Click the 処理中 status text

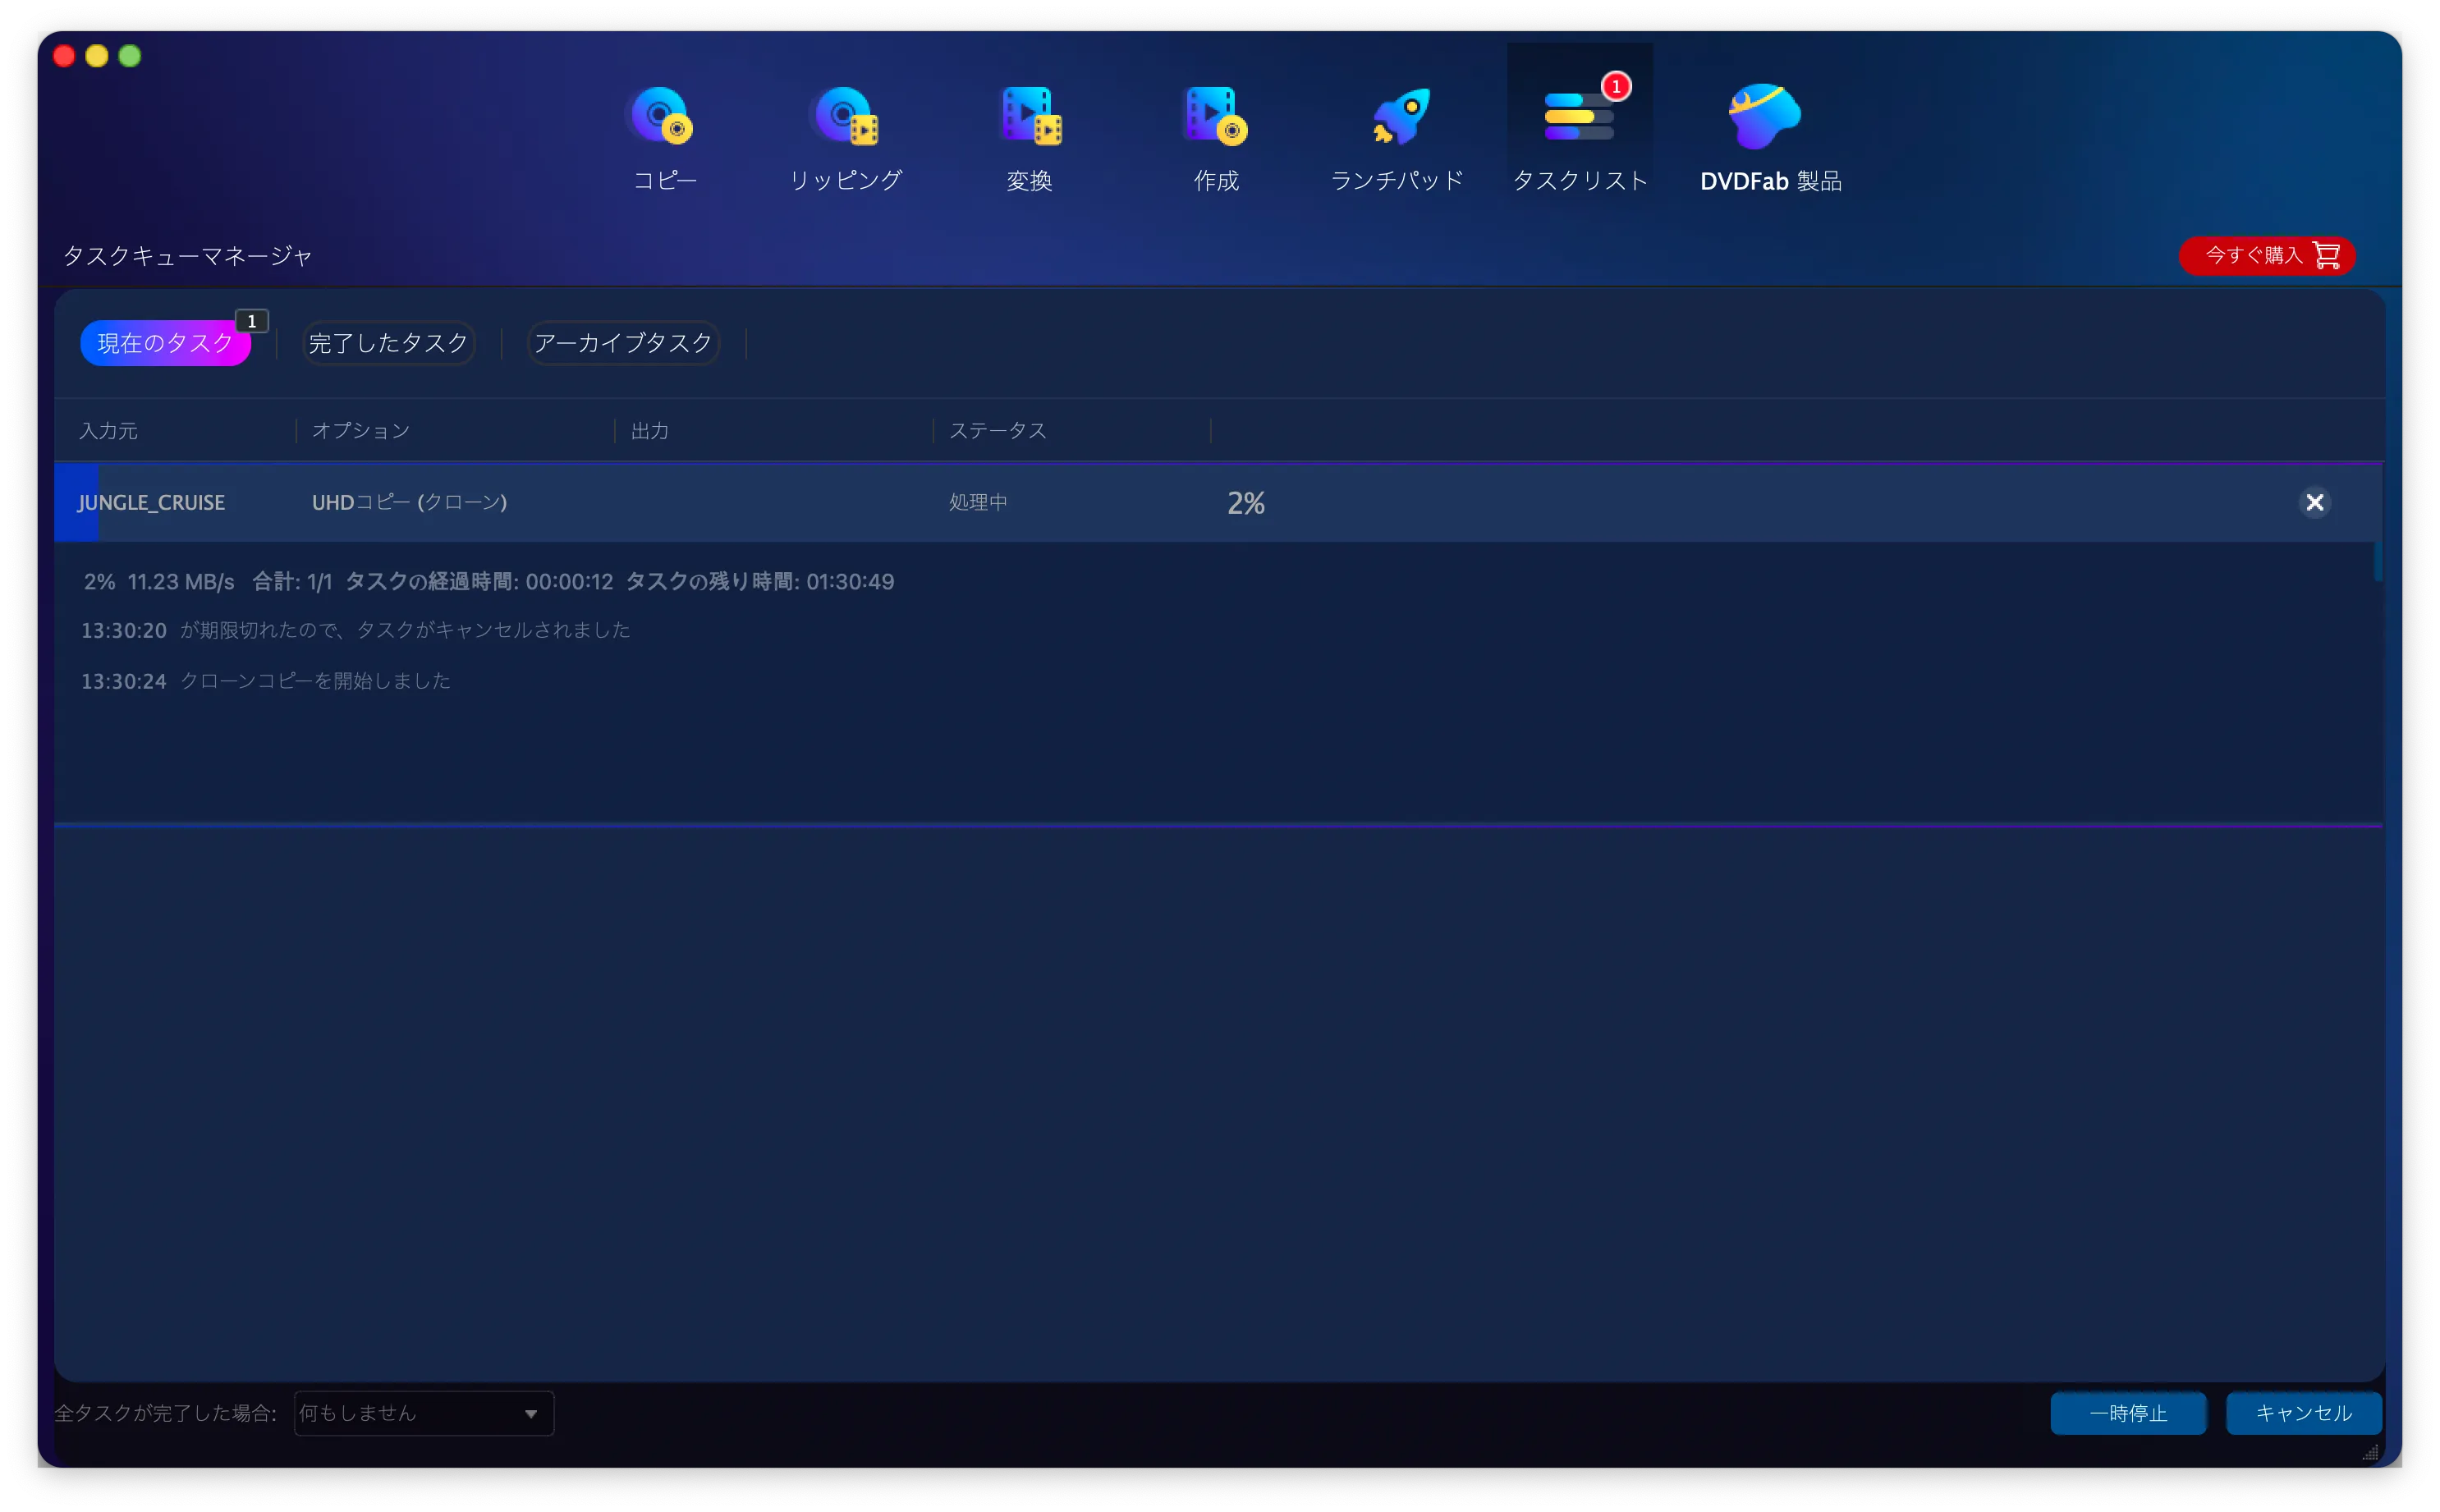tap(978, 502)
